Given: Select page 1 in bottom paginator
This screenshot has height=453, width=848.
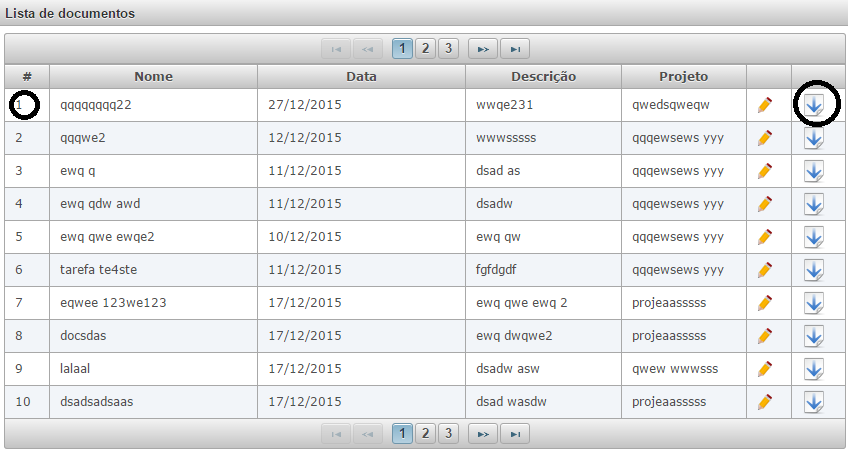Looking at the screenshot, I should coord(402,434).
